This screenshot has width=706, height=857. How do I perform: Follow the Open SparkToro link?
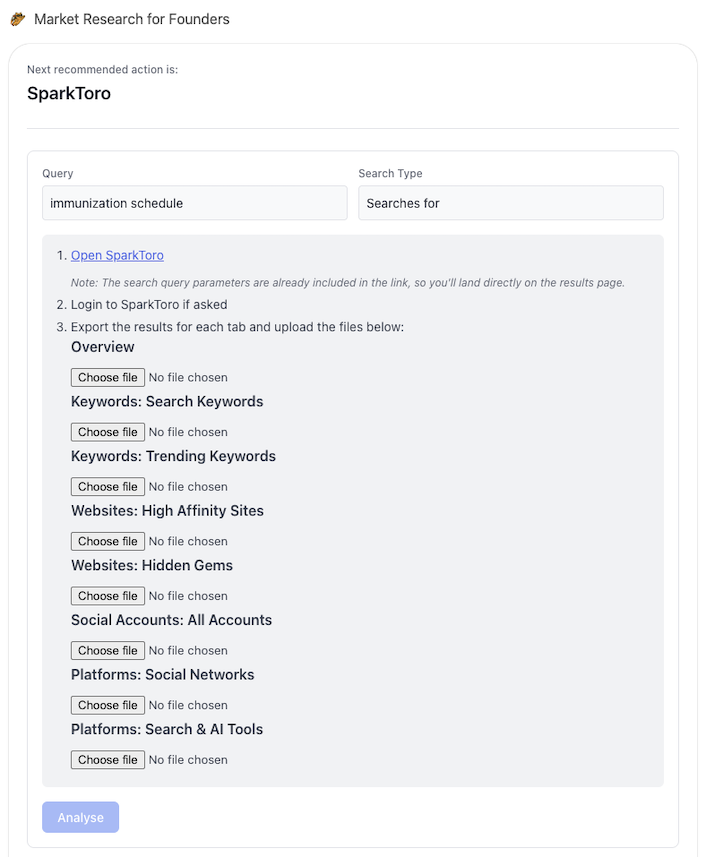pos(117,256)
